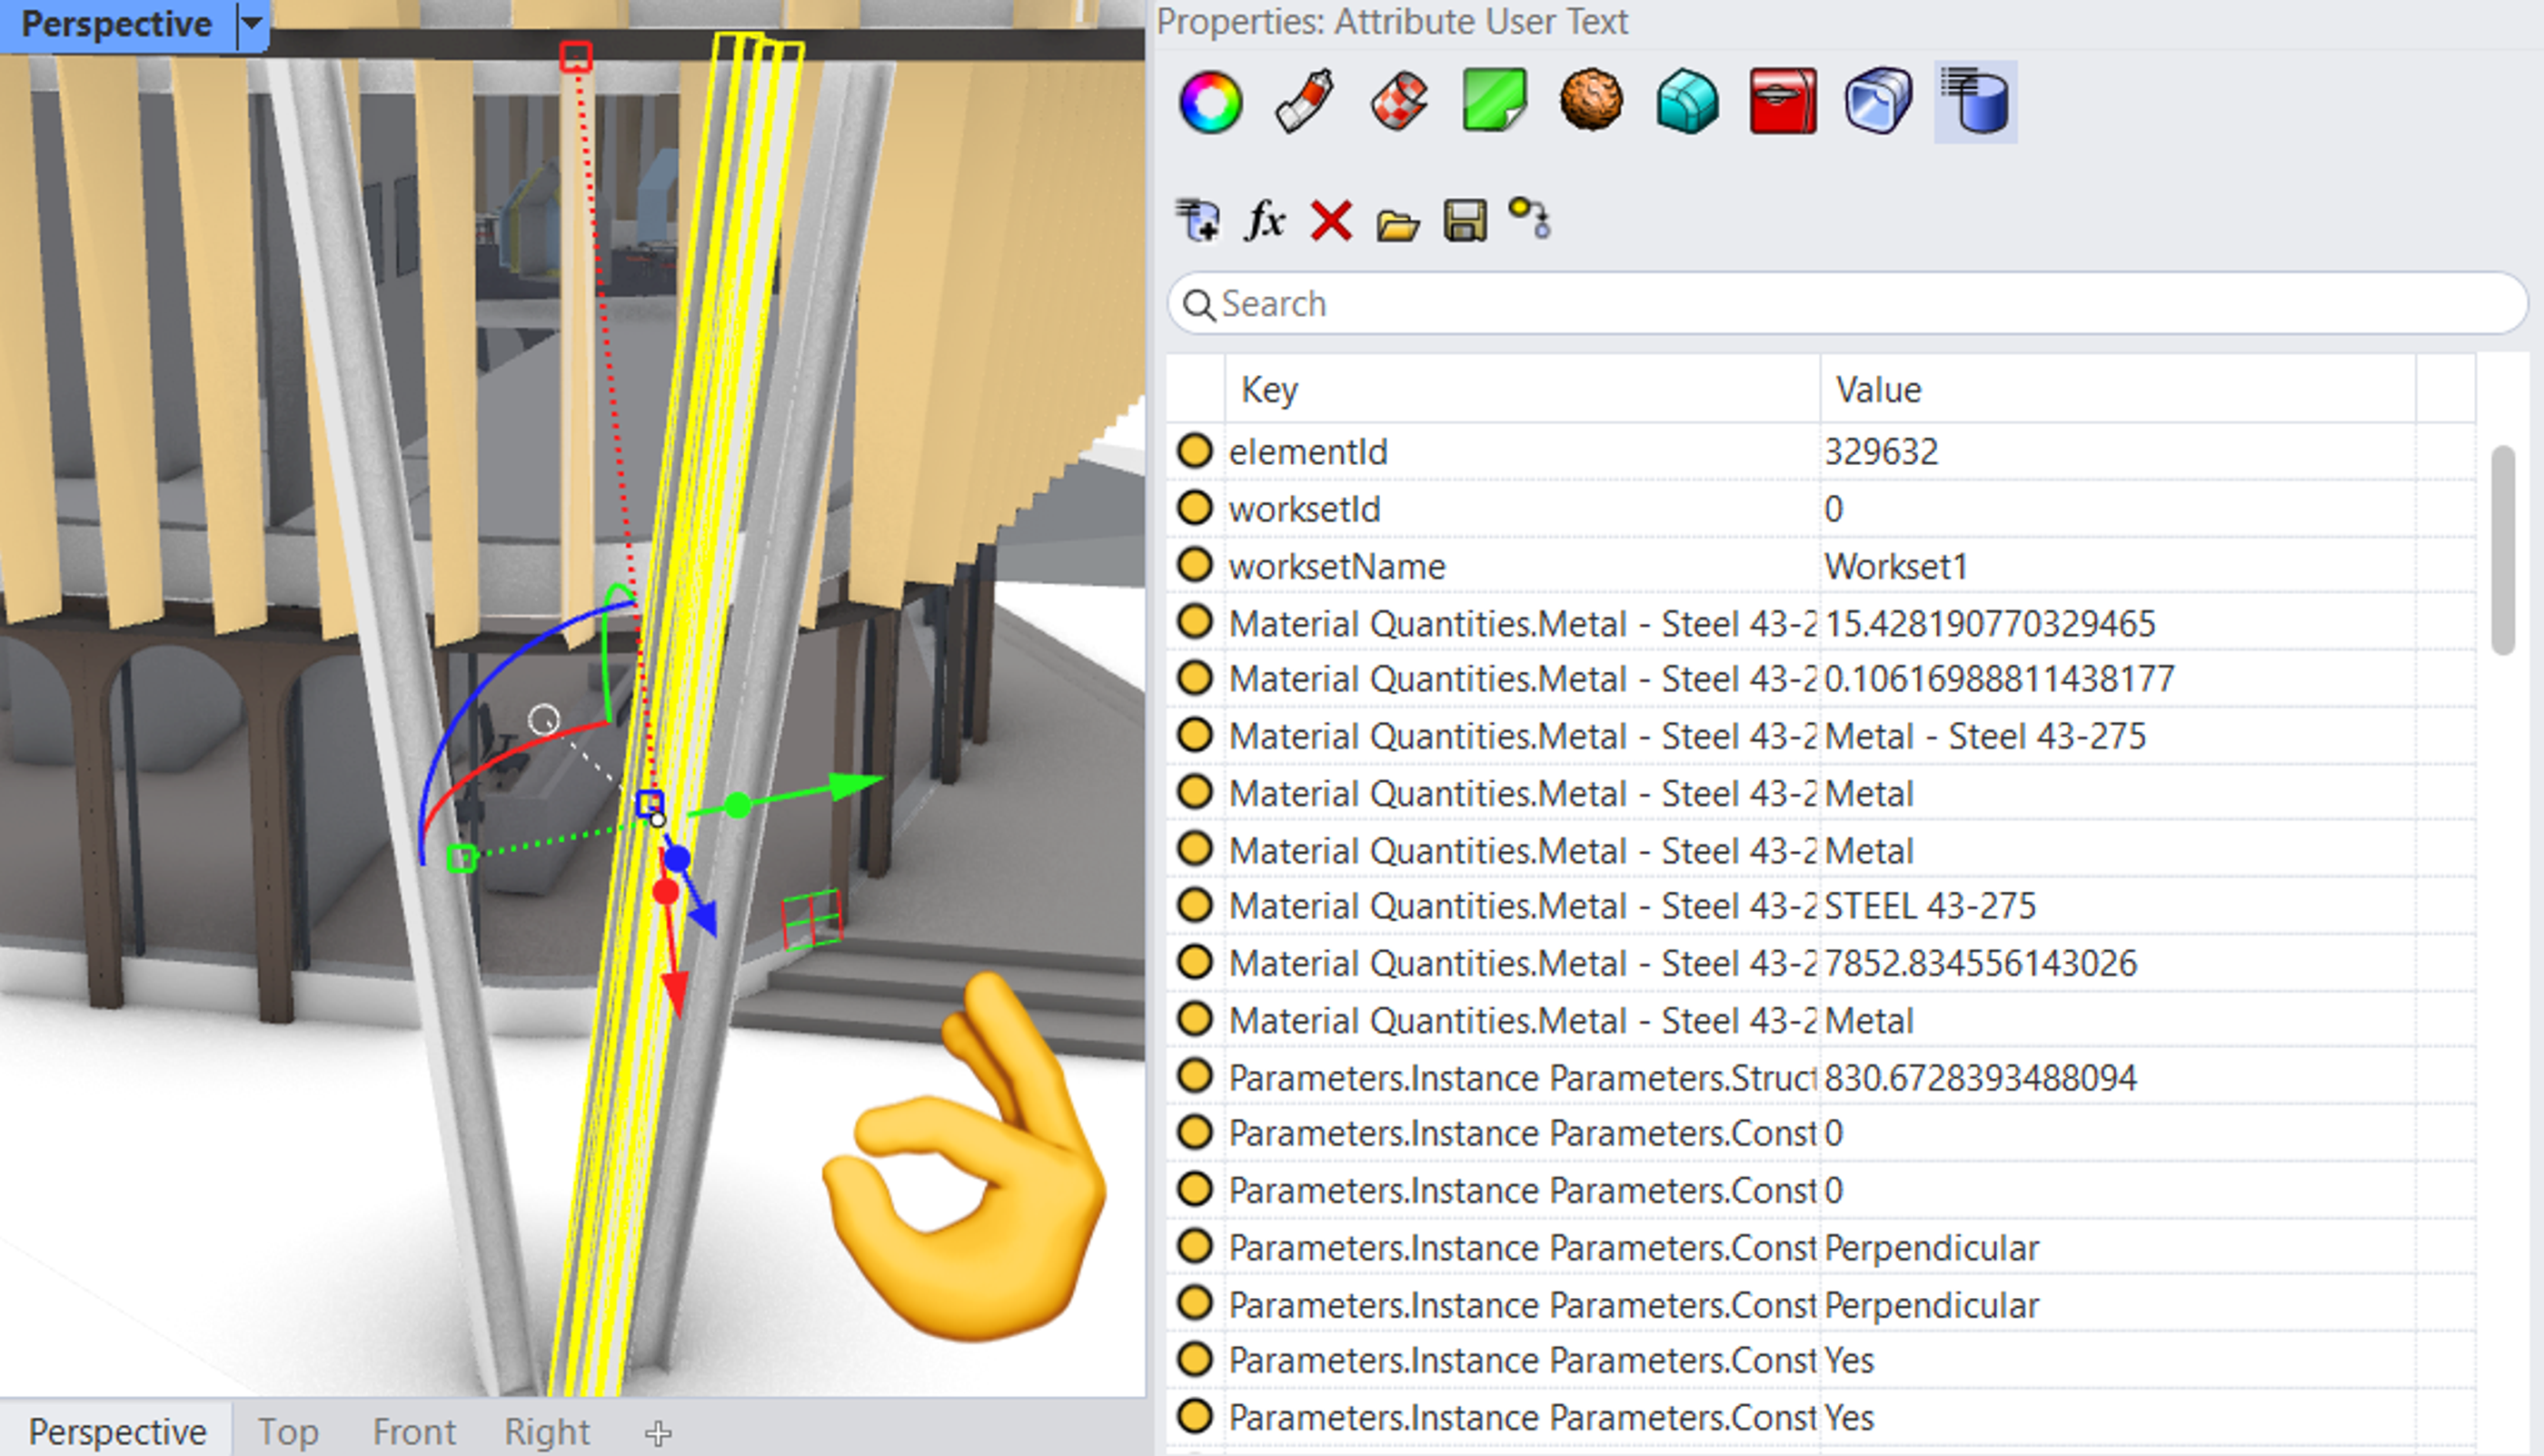Image resolution: width=2544 pixels, height=1456 pixels.
Task: Click the gumball green Y-axis arrow
Action: pyautogui.click(x=856, y=785)
